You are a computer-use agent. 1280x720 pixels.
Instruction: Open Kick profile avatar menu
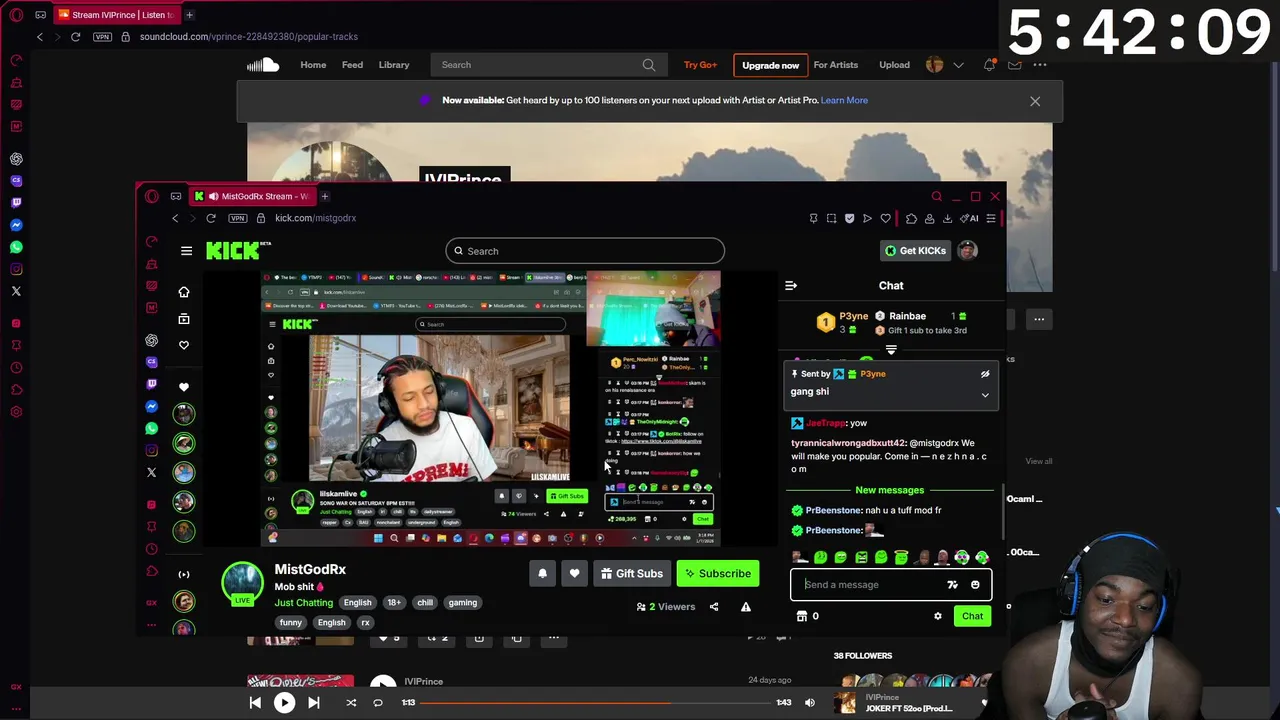[x=967, y=251]
